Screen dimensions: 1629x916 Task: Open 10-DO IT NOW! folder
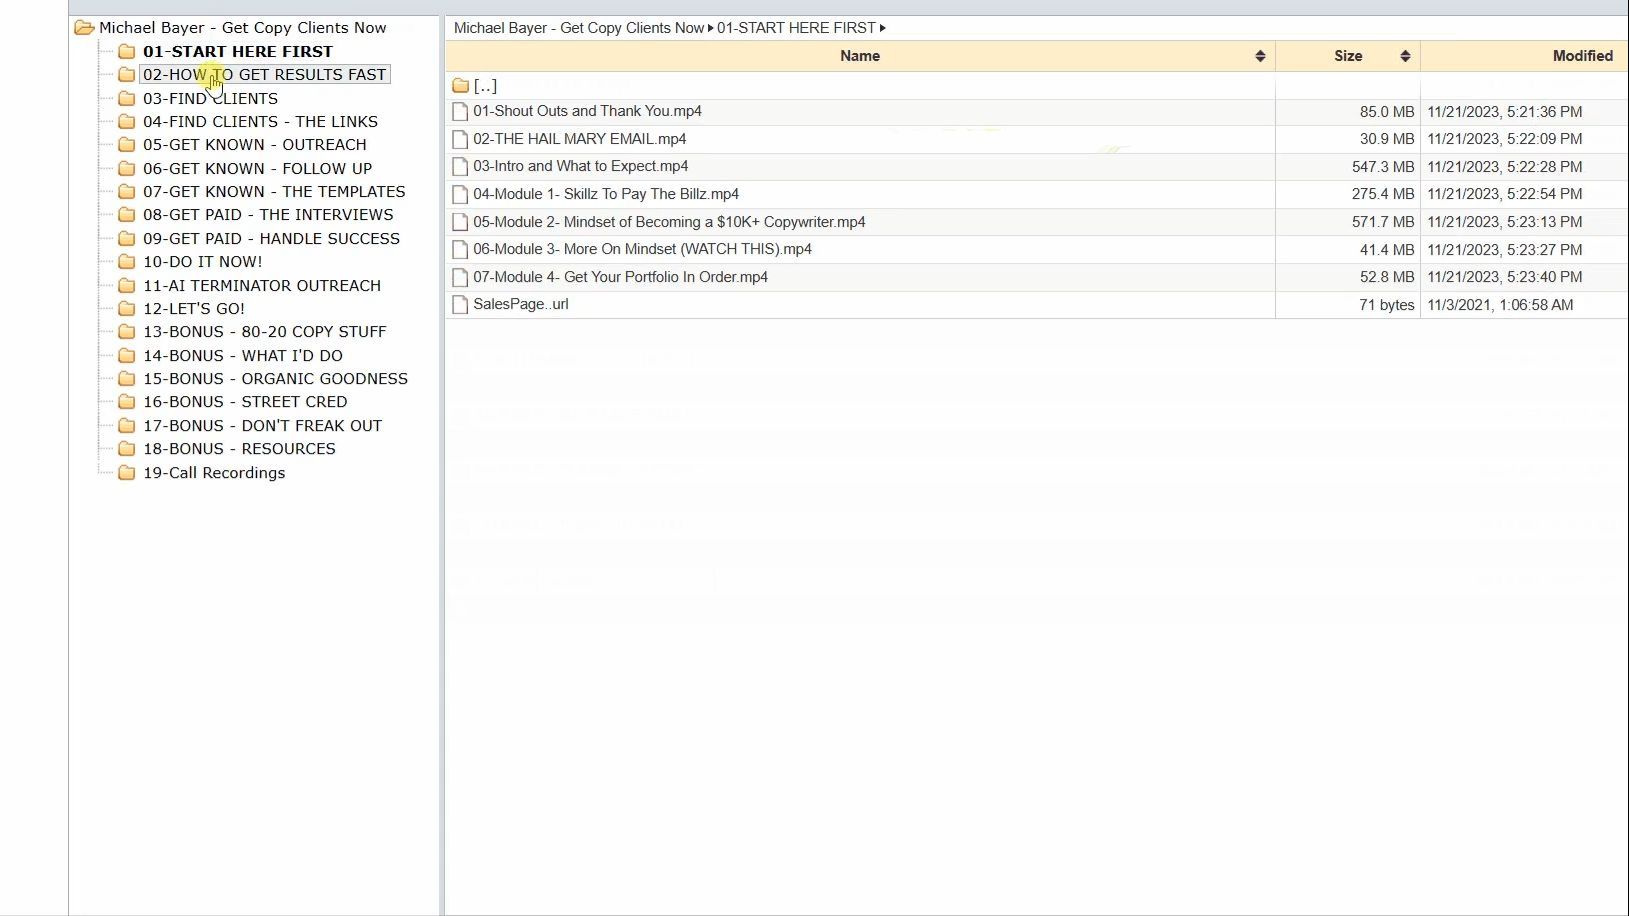tap(203, 261)
